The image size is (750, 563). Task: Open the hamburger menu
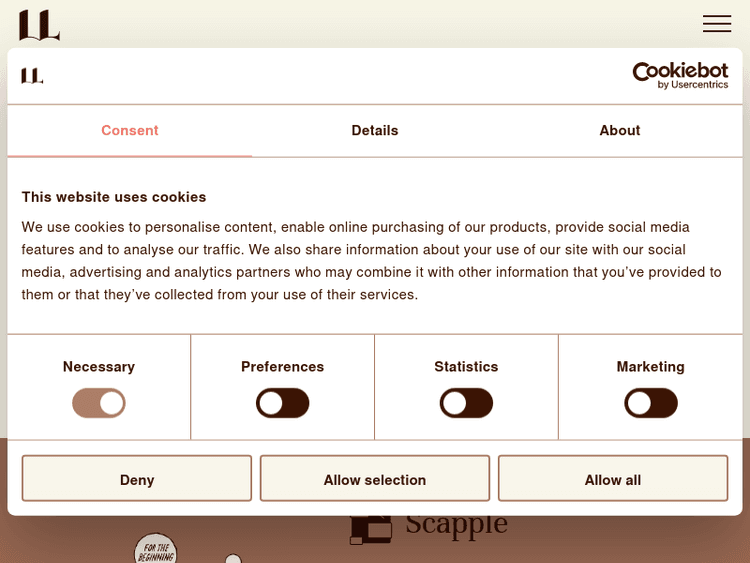coord(716,24)
